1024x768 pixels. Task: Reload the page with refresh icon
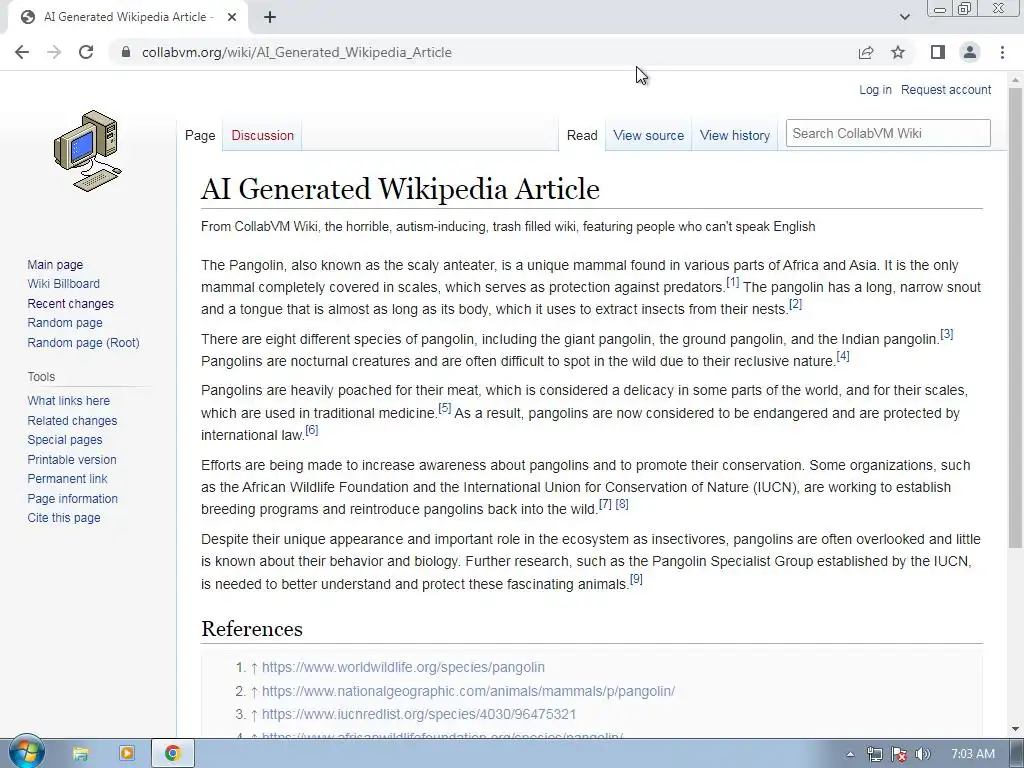pyautogui.click(x=86, y=52)
